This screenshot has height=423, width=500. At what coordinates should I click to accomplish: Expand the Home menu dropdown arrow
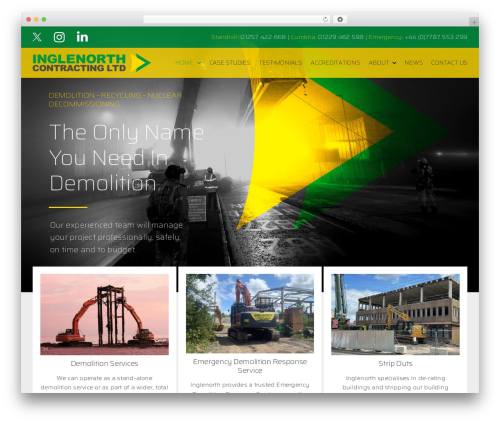point(199,63)
